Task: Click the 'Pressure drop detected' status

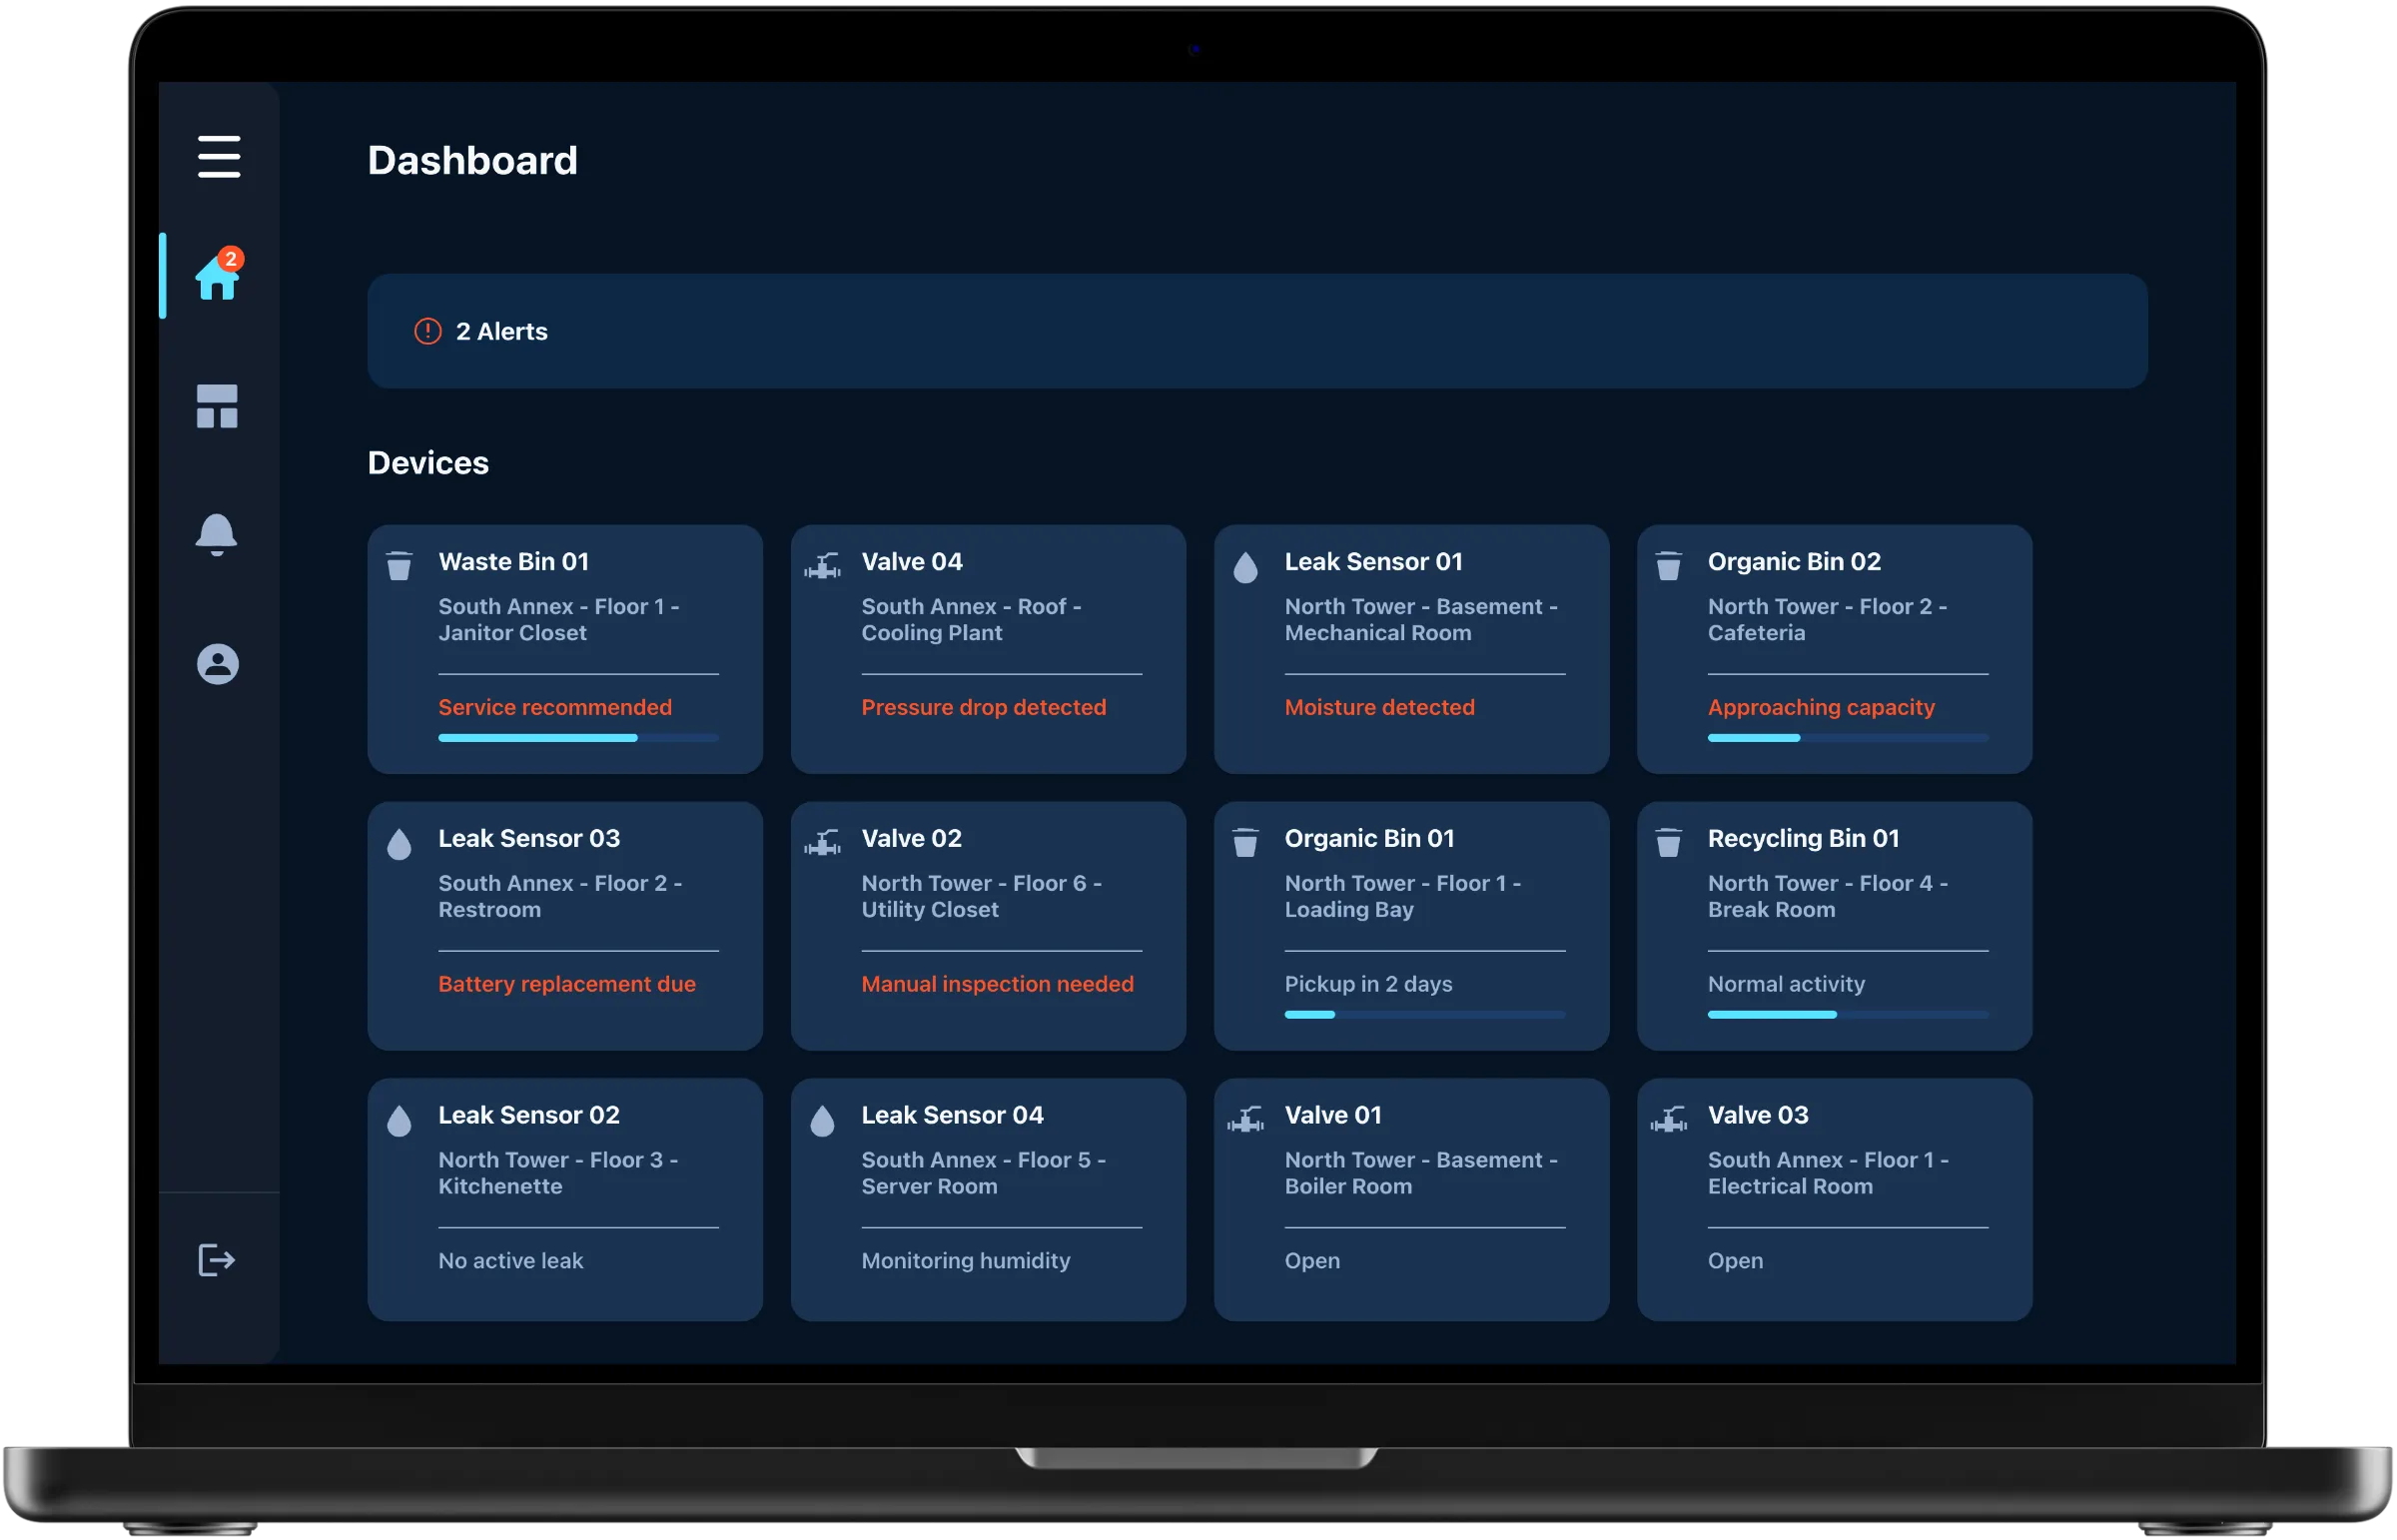Action: (x=984, y=707)
